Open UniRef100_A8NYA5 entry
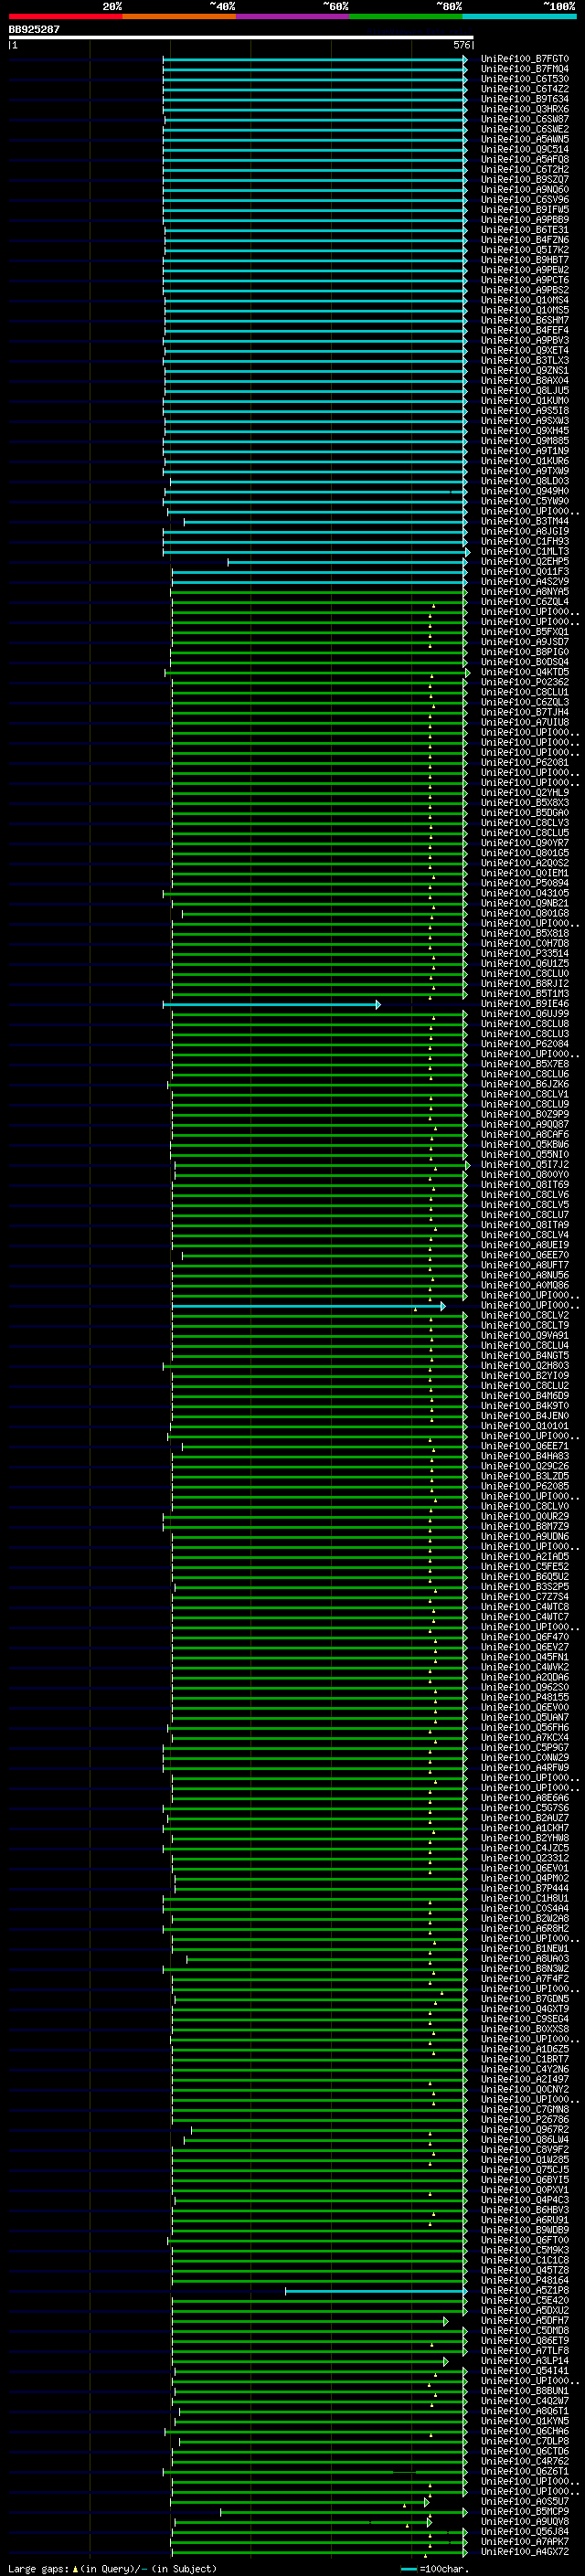Viewport: 585px width, 2576px height. [525, 592]
